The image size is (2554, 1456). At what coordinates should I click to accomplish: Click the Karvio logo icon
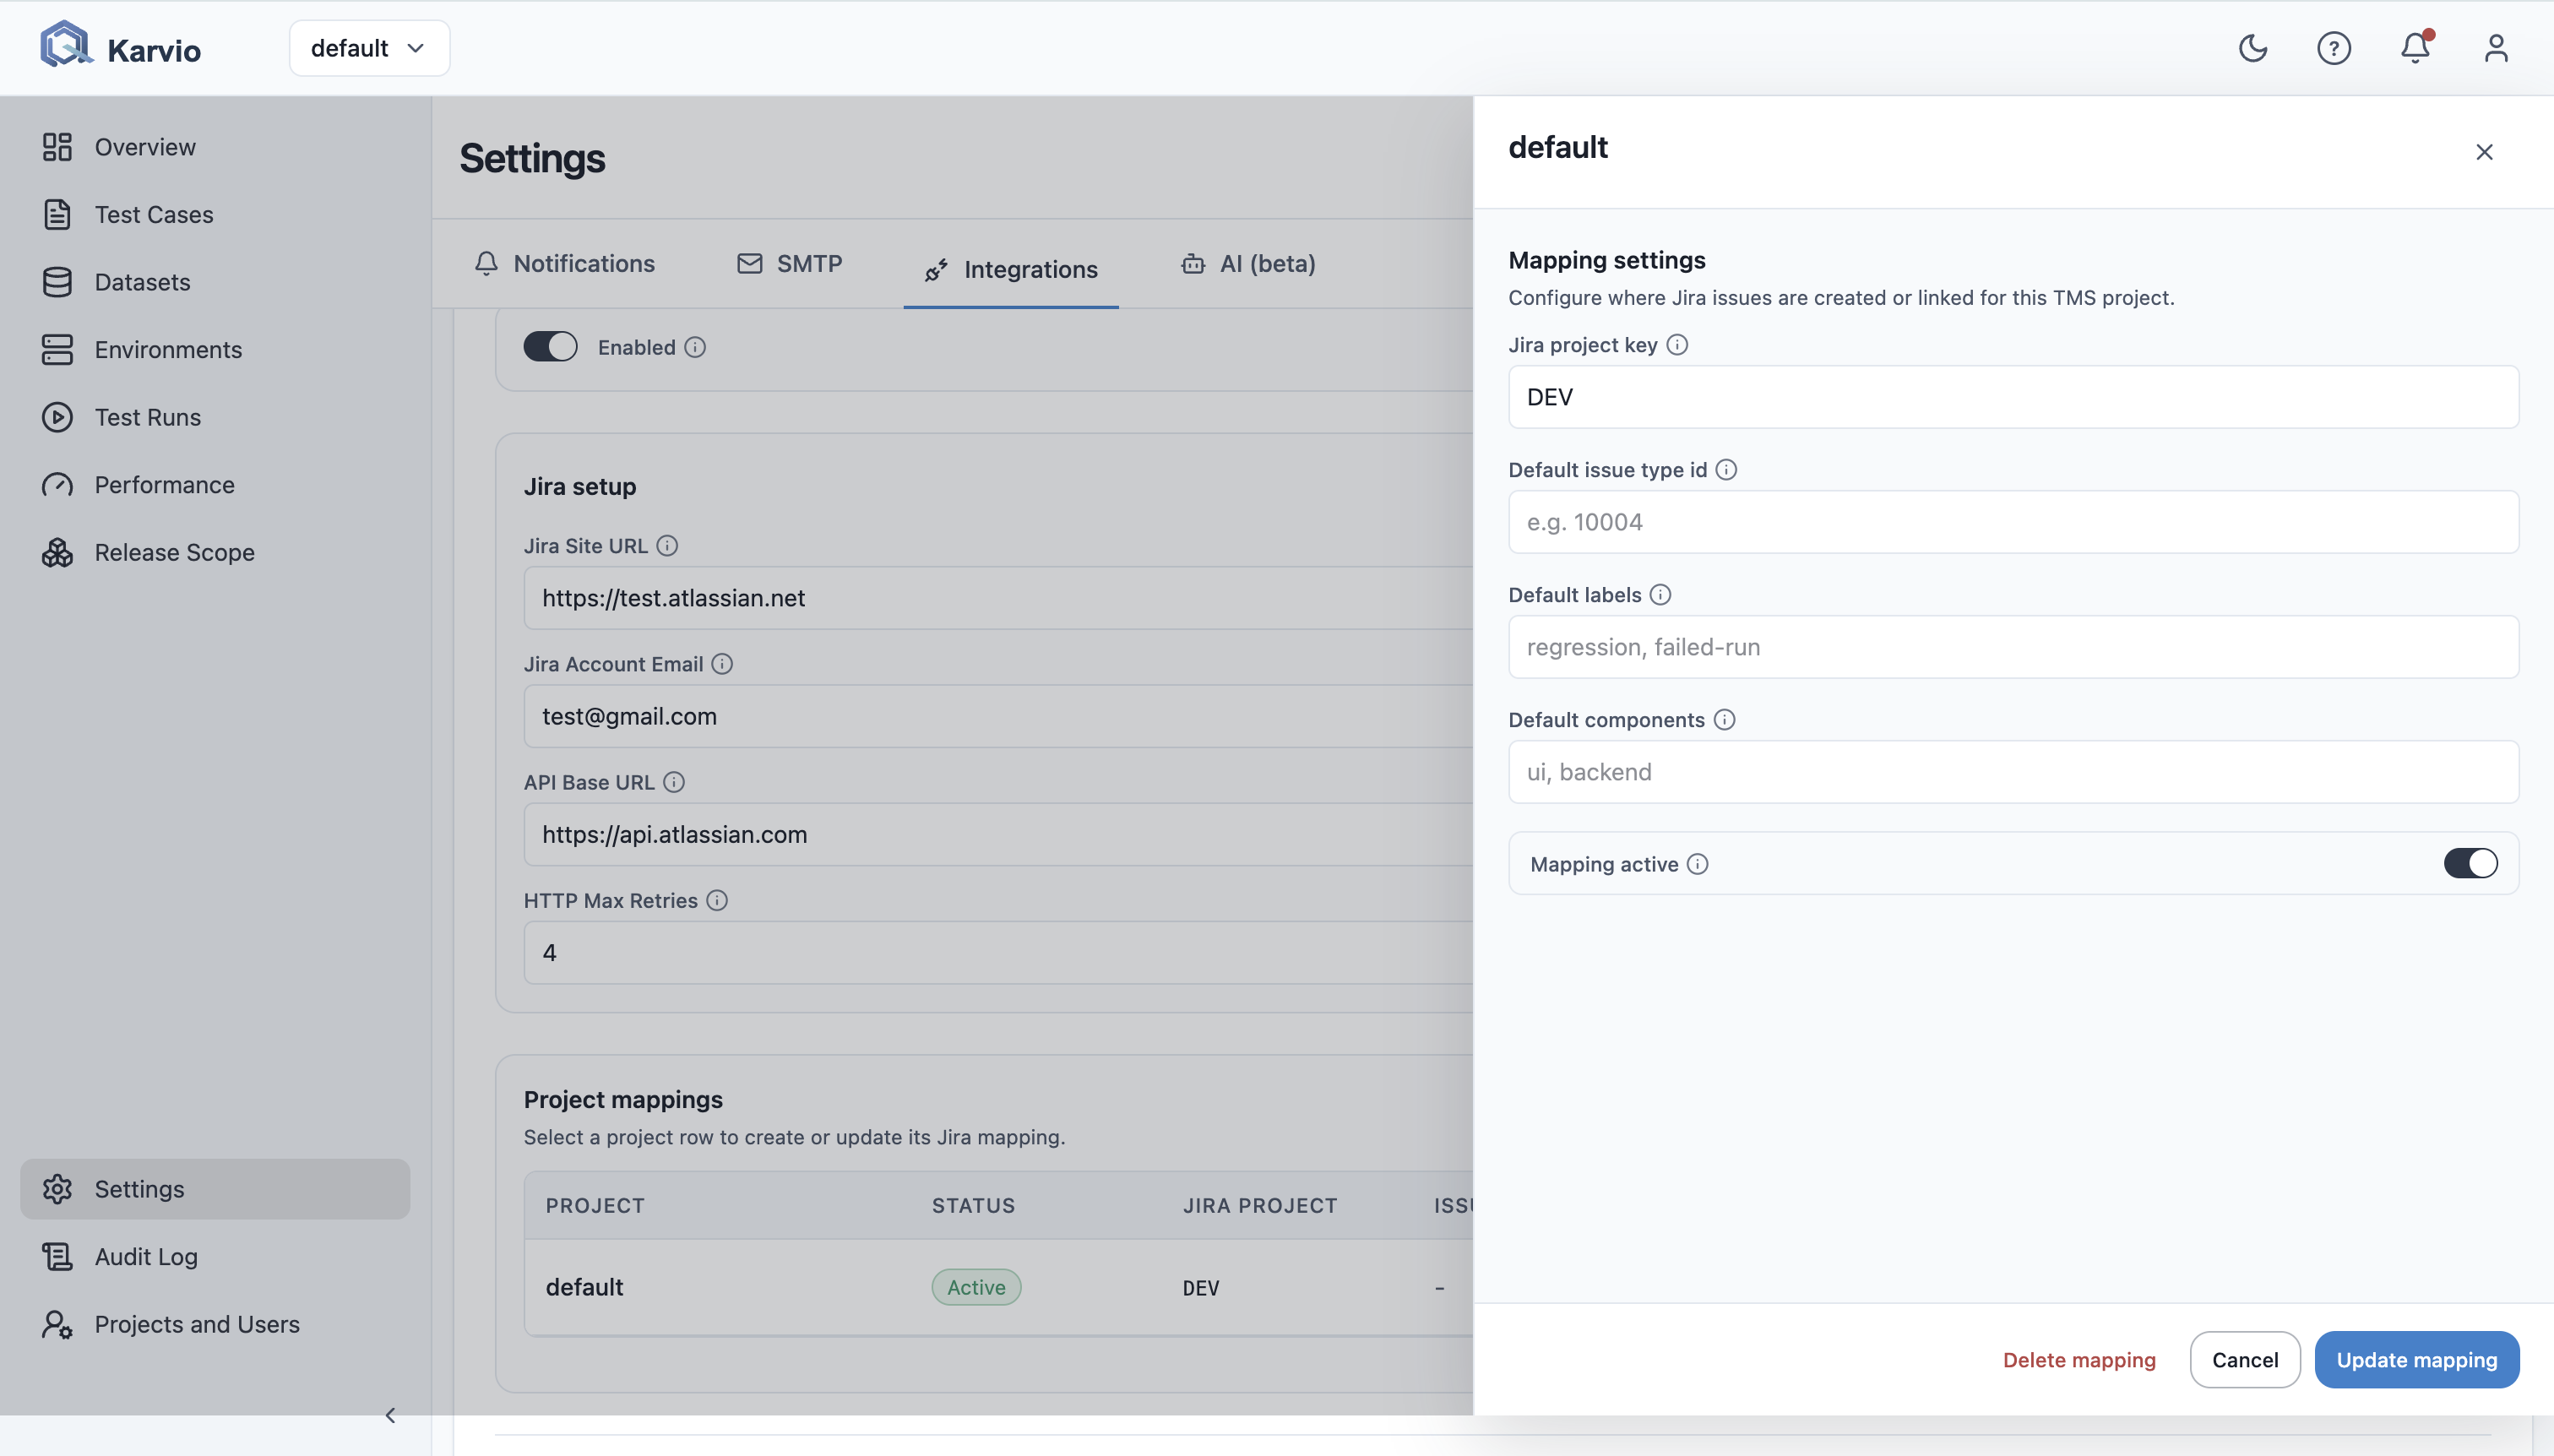click(x=65, y=45)
